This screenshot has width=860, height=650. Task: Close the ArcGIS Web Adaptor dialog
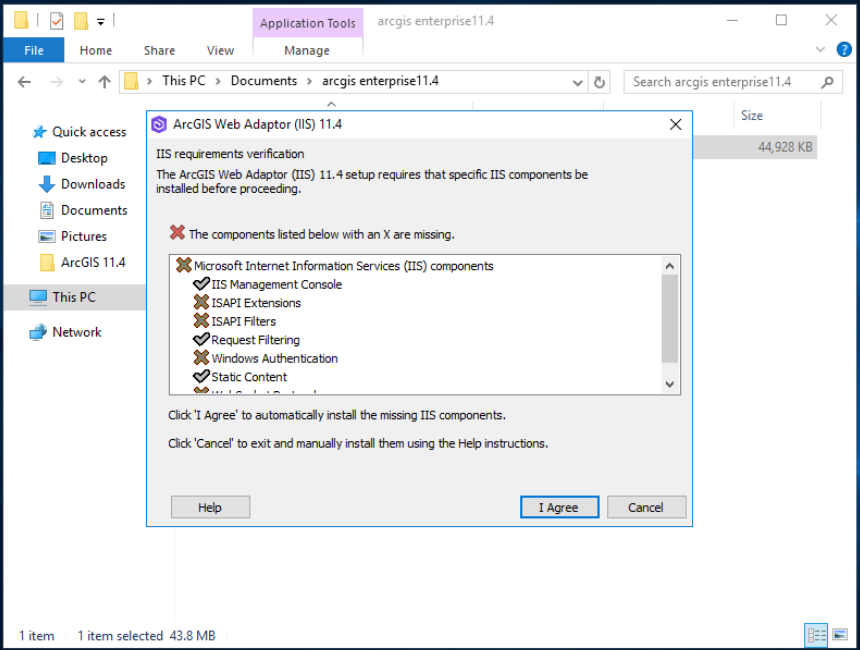(x=676, y=125)
